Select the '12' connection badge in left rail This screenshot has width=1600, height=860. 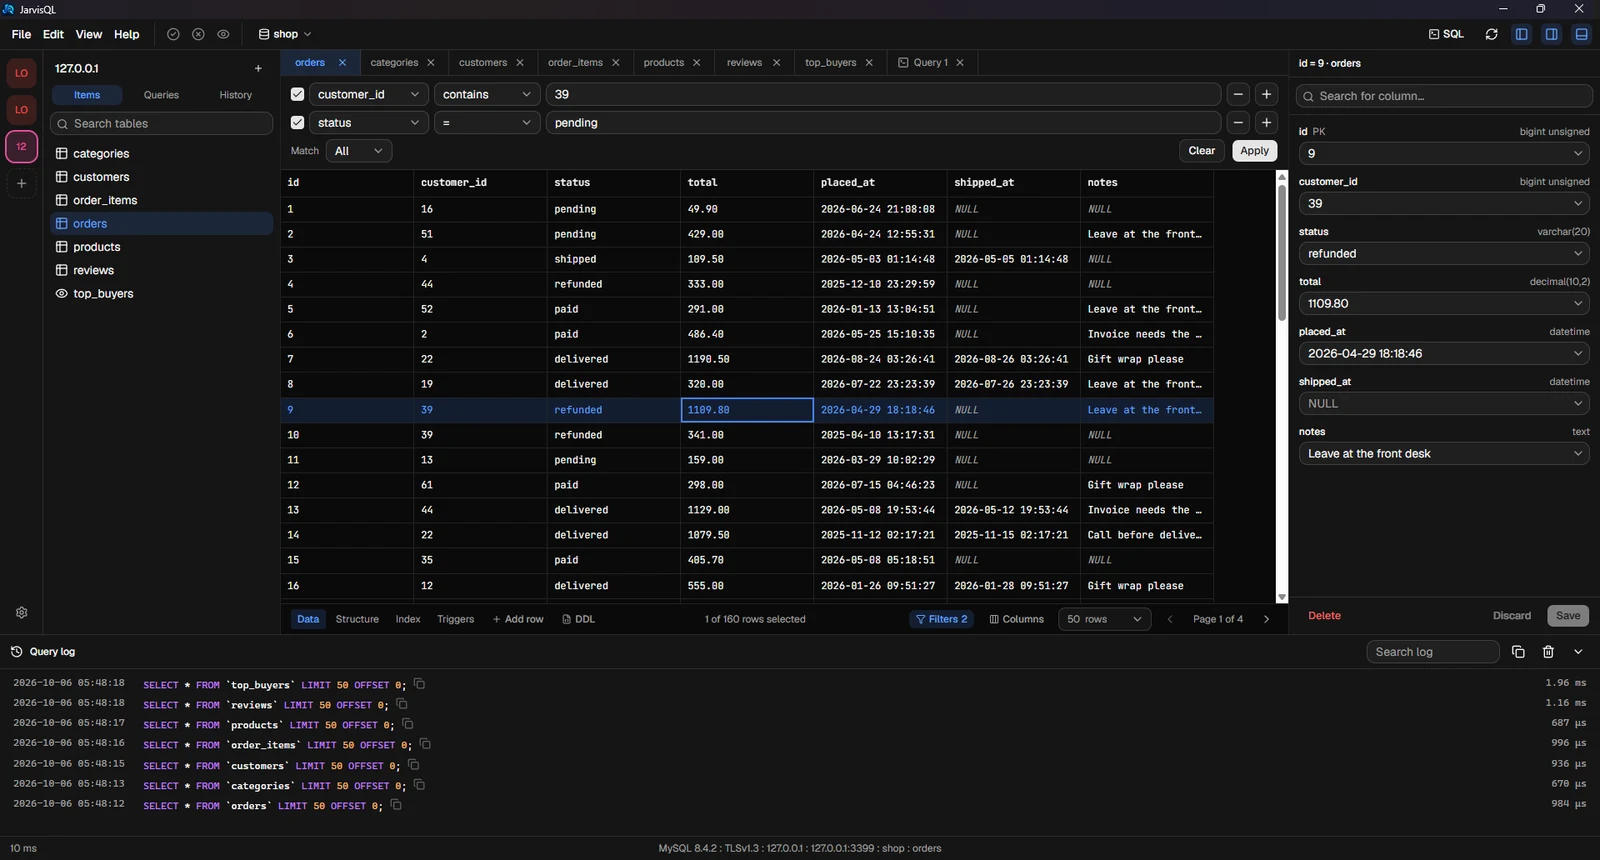(22, 146)
